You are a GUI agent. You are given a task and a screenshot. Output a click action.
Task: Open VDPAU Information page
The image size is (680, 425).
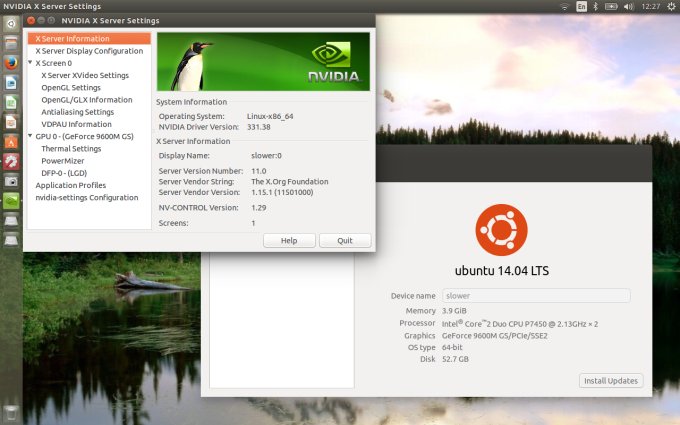(76, 124)
